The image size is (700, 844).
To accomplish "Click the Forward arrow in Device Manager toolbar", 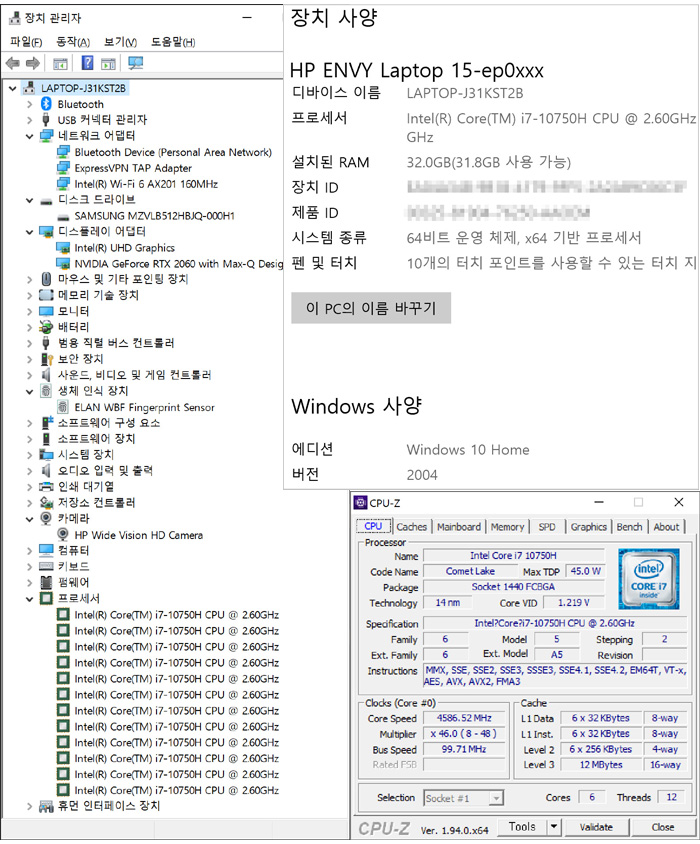I will [33, 64].
